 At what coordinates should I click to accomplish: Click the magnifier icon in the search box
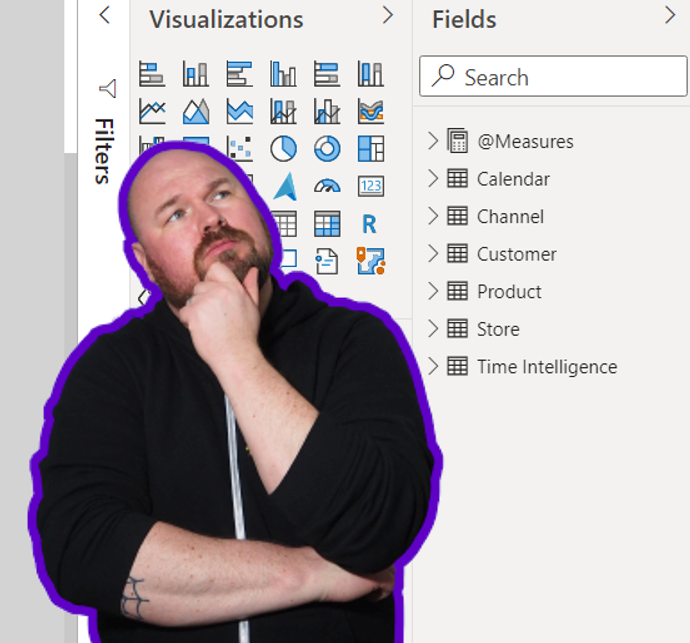tap(443, 76)
